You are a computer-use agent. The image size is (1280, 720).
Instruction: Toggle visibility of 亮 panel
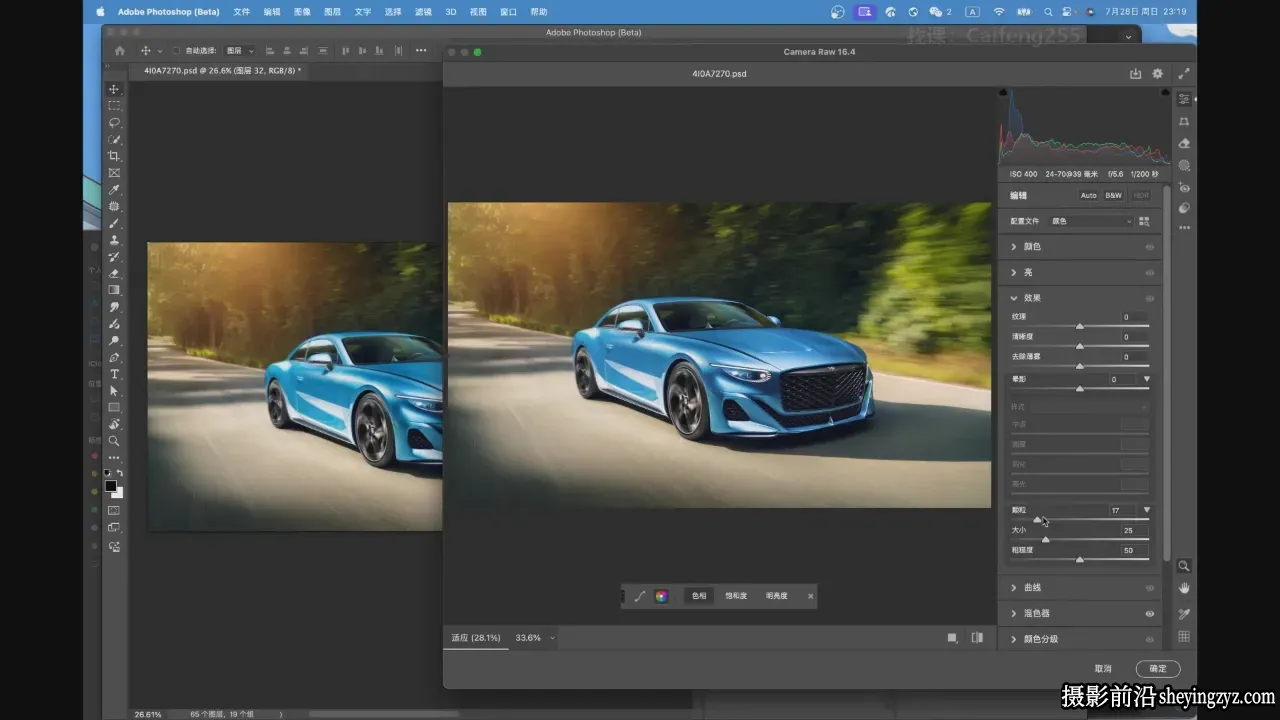pos(1149,273)
